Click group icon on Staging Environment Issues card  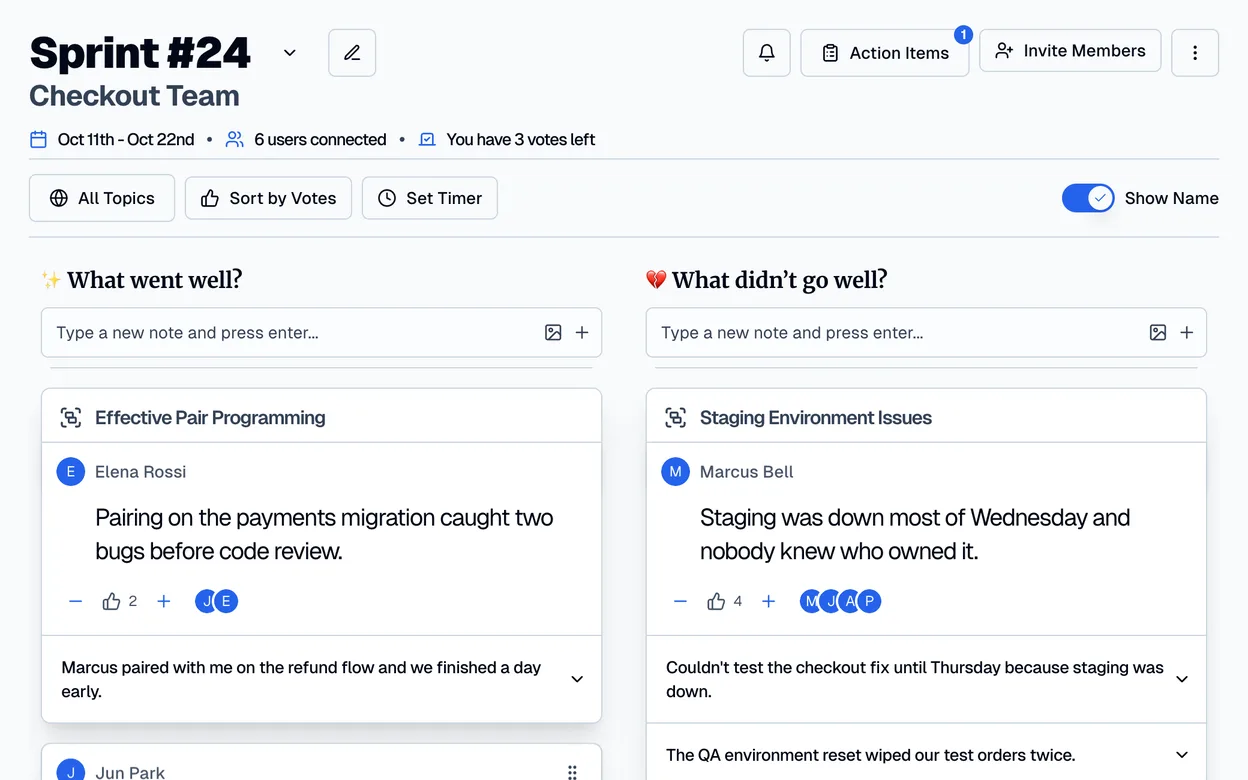pos(675,418)
